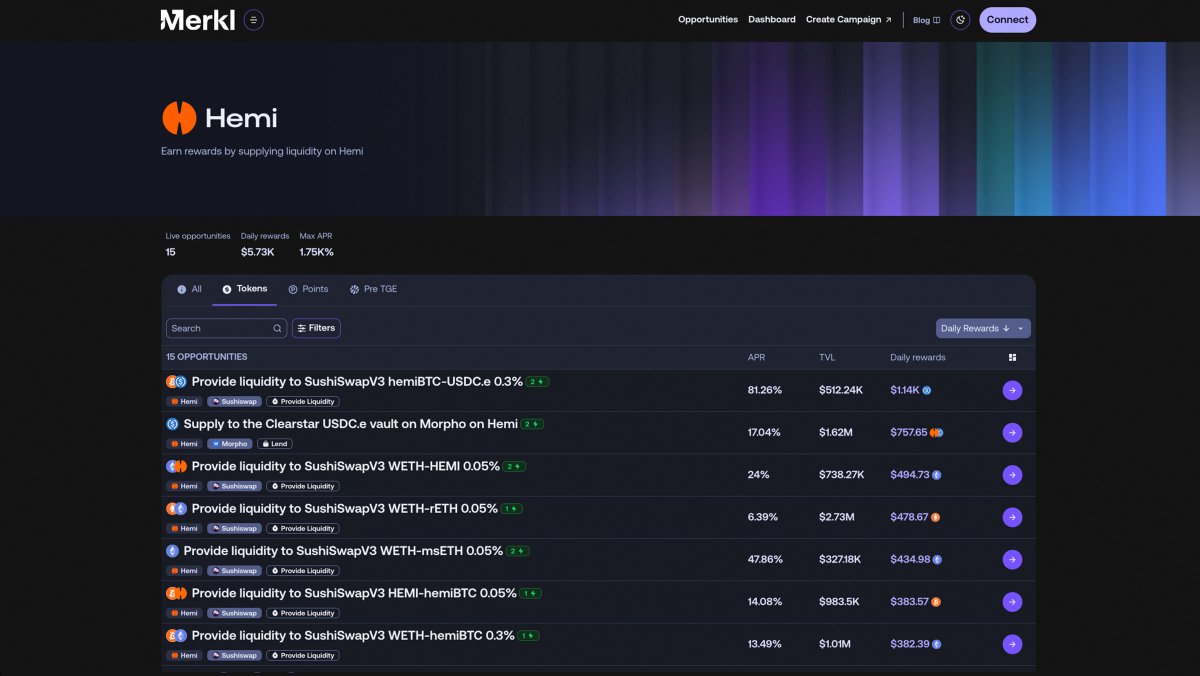Switch to the Pre TGE tab
The image size is (1200, 676).
coord(373,289)
